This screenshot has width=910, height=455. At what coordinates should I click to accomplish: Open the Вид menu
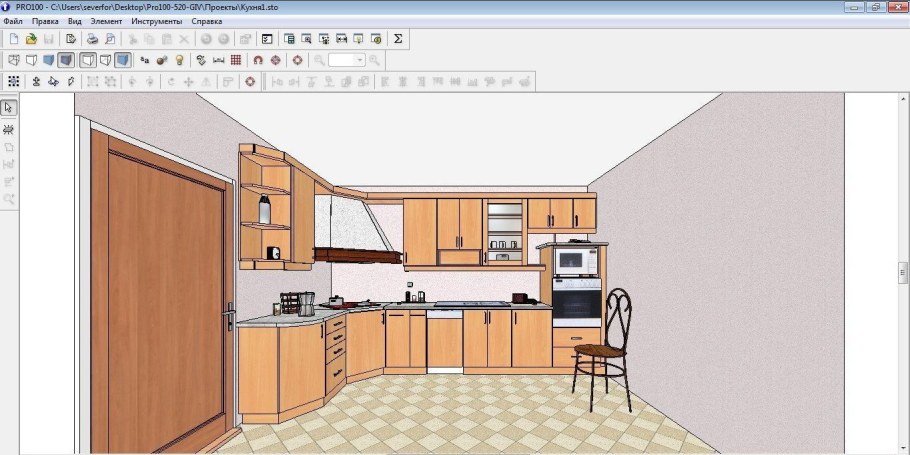75,21
